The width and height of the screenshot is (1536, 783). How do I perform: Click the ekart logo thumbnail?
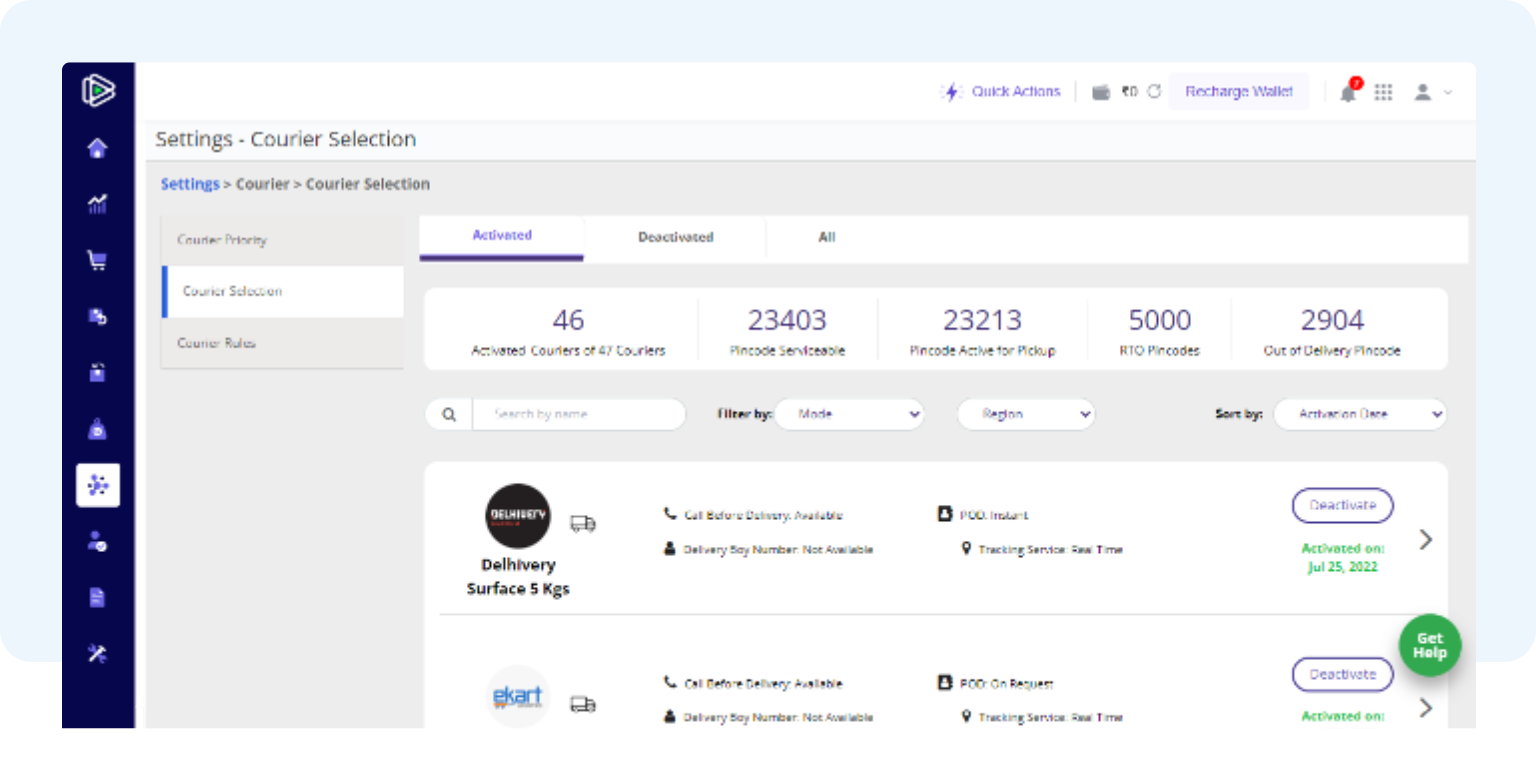pyautogui.click(x=518, y=696)
